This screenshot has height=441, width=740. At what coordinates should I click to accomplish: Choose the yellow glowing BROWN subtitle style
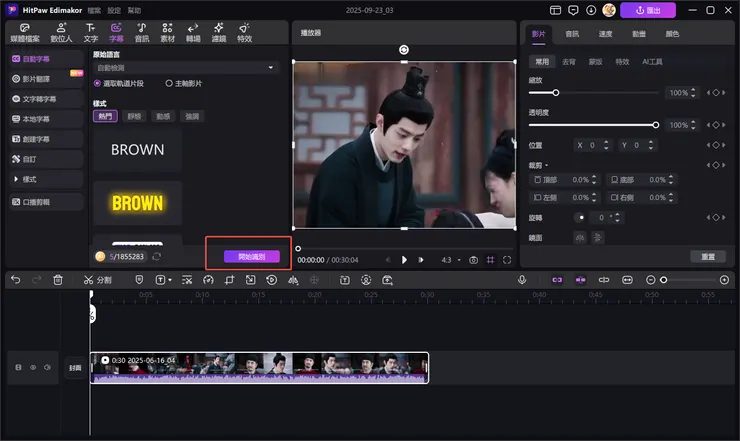(137, 203)
